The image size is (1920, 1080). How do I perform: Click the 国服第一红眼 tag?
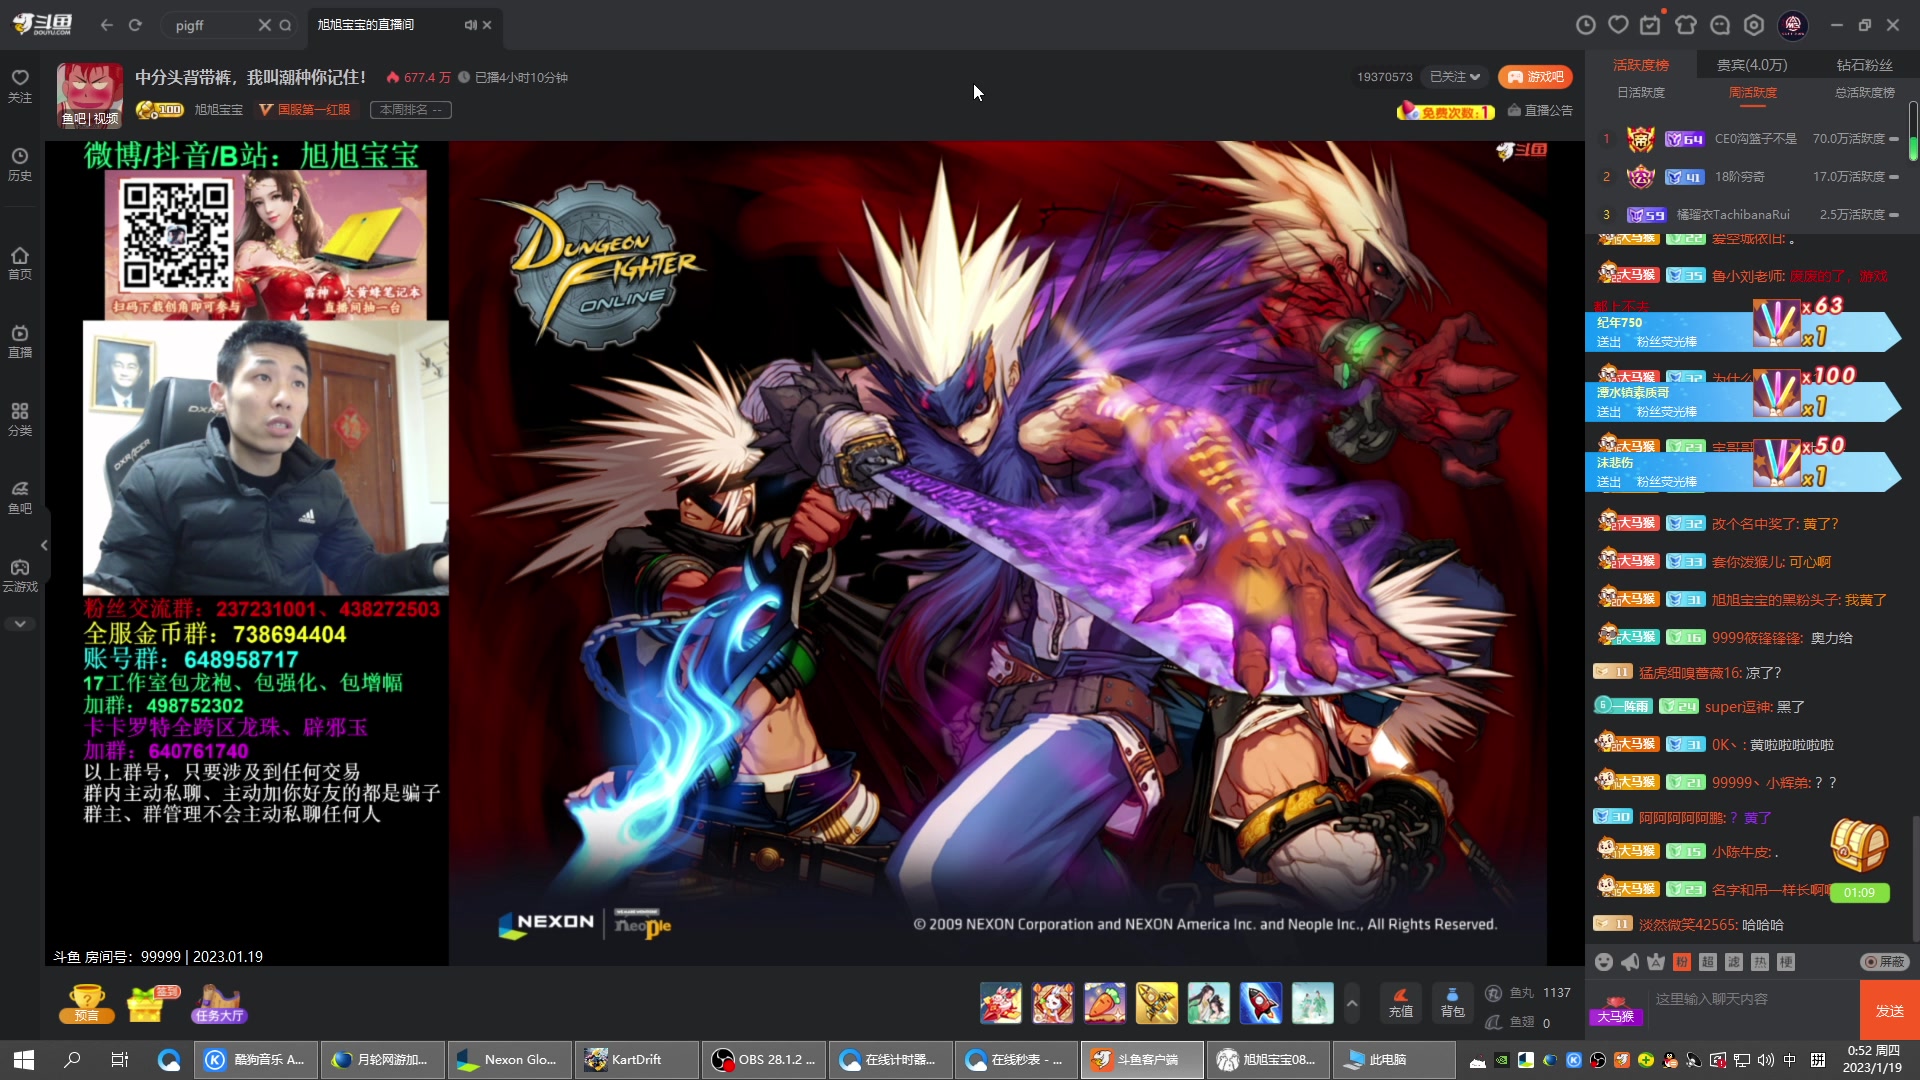(305, 110)
